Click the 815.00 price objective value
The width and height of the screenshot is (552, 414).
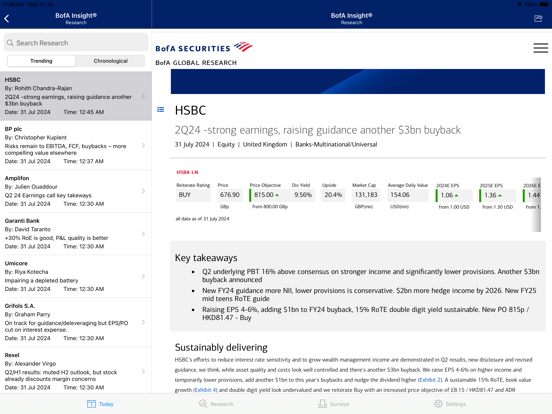tap(264, 195)
